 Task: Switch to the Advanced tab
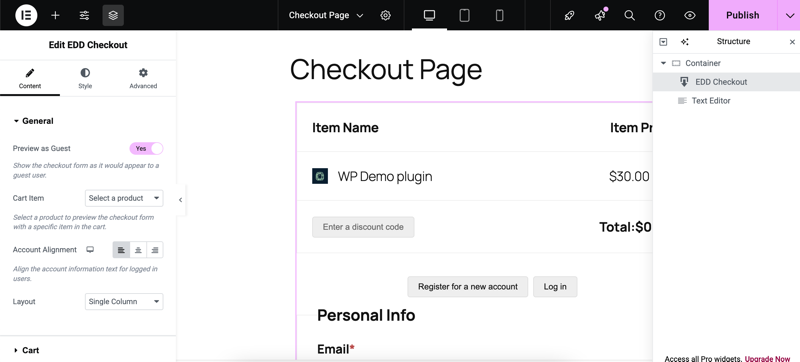point(143,79)
